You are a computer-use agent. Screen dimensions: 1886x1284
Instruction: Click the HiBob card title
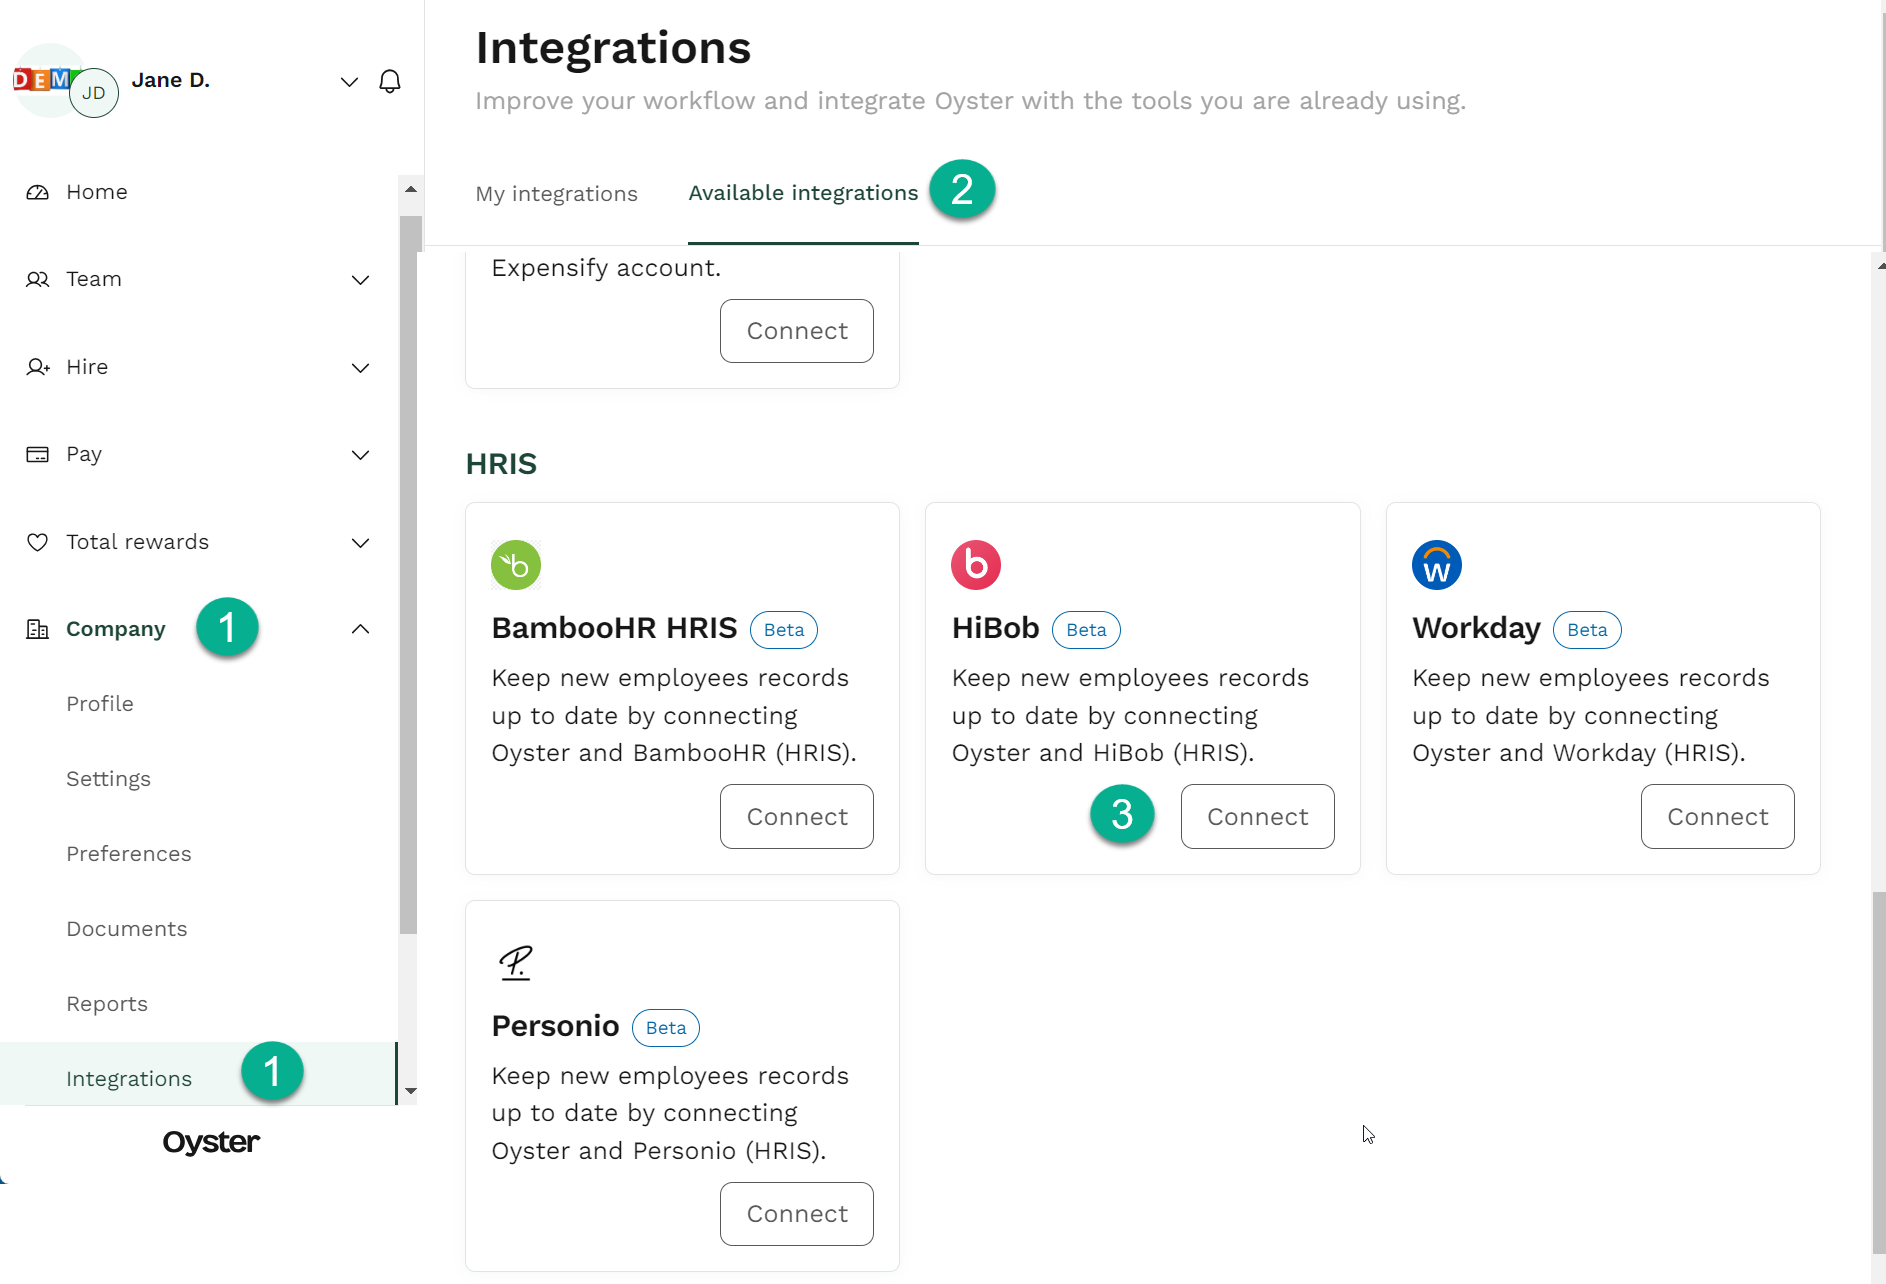pos(996,628)
